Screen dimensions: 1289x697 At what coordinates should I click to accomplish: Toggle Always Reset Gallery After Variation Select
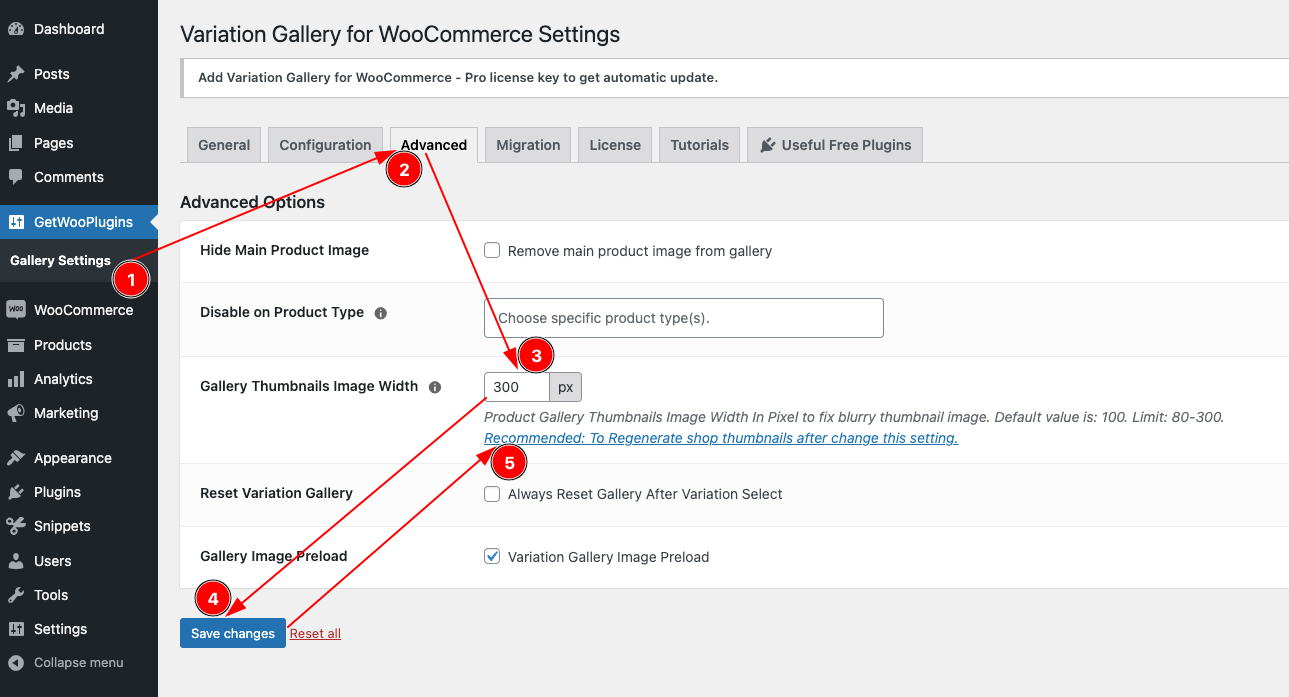(492, 494)
